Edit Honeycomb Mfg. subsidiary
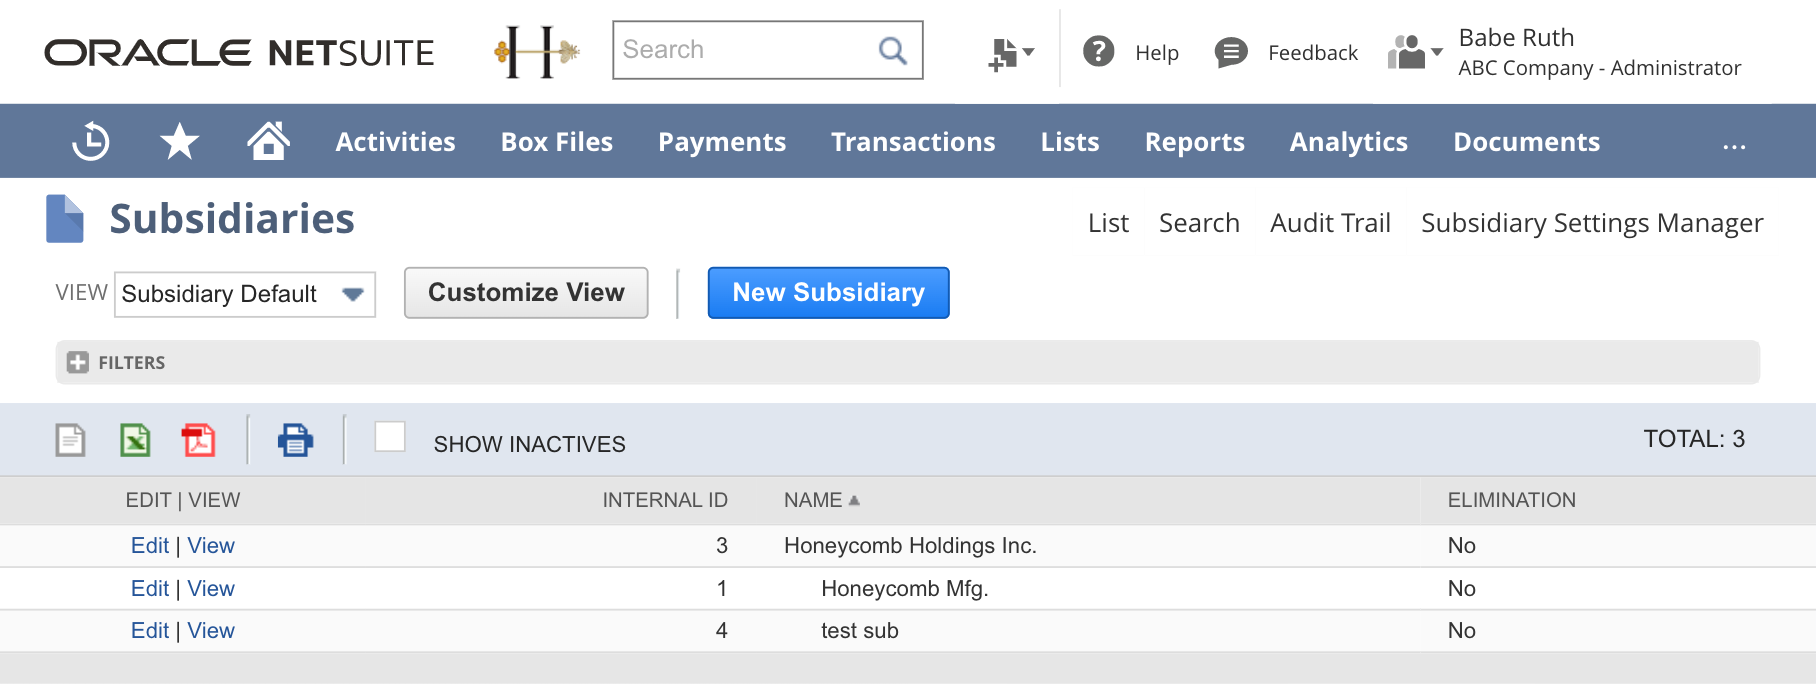 click(x=150, y=589)
